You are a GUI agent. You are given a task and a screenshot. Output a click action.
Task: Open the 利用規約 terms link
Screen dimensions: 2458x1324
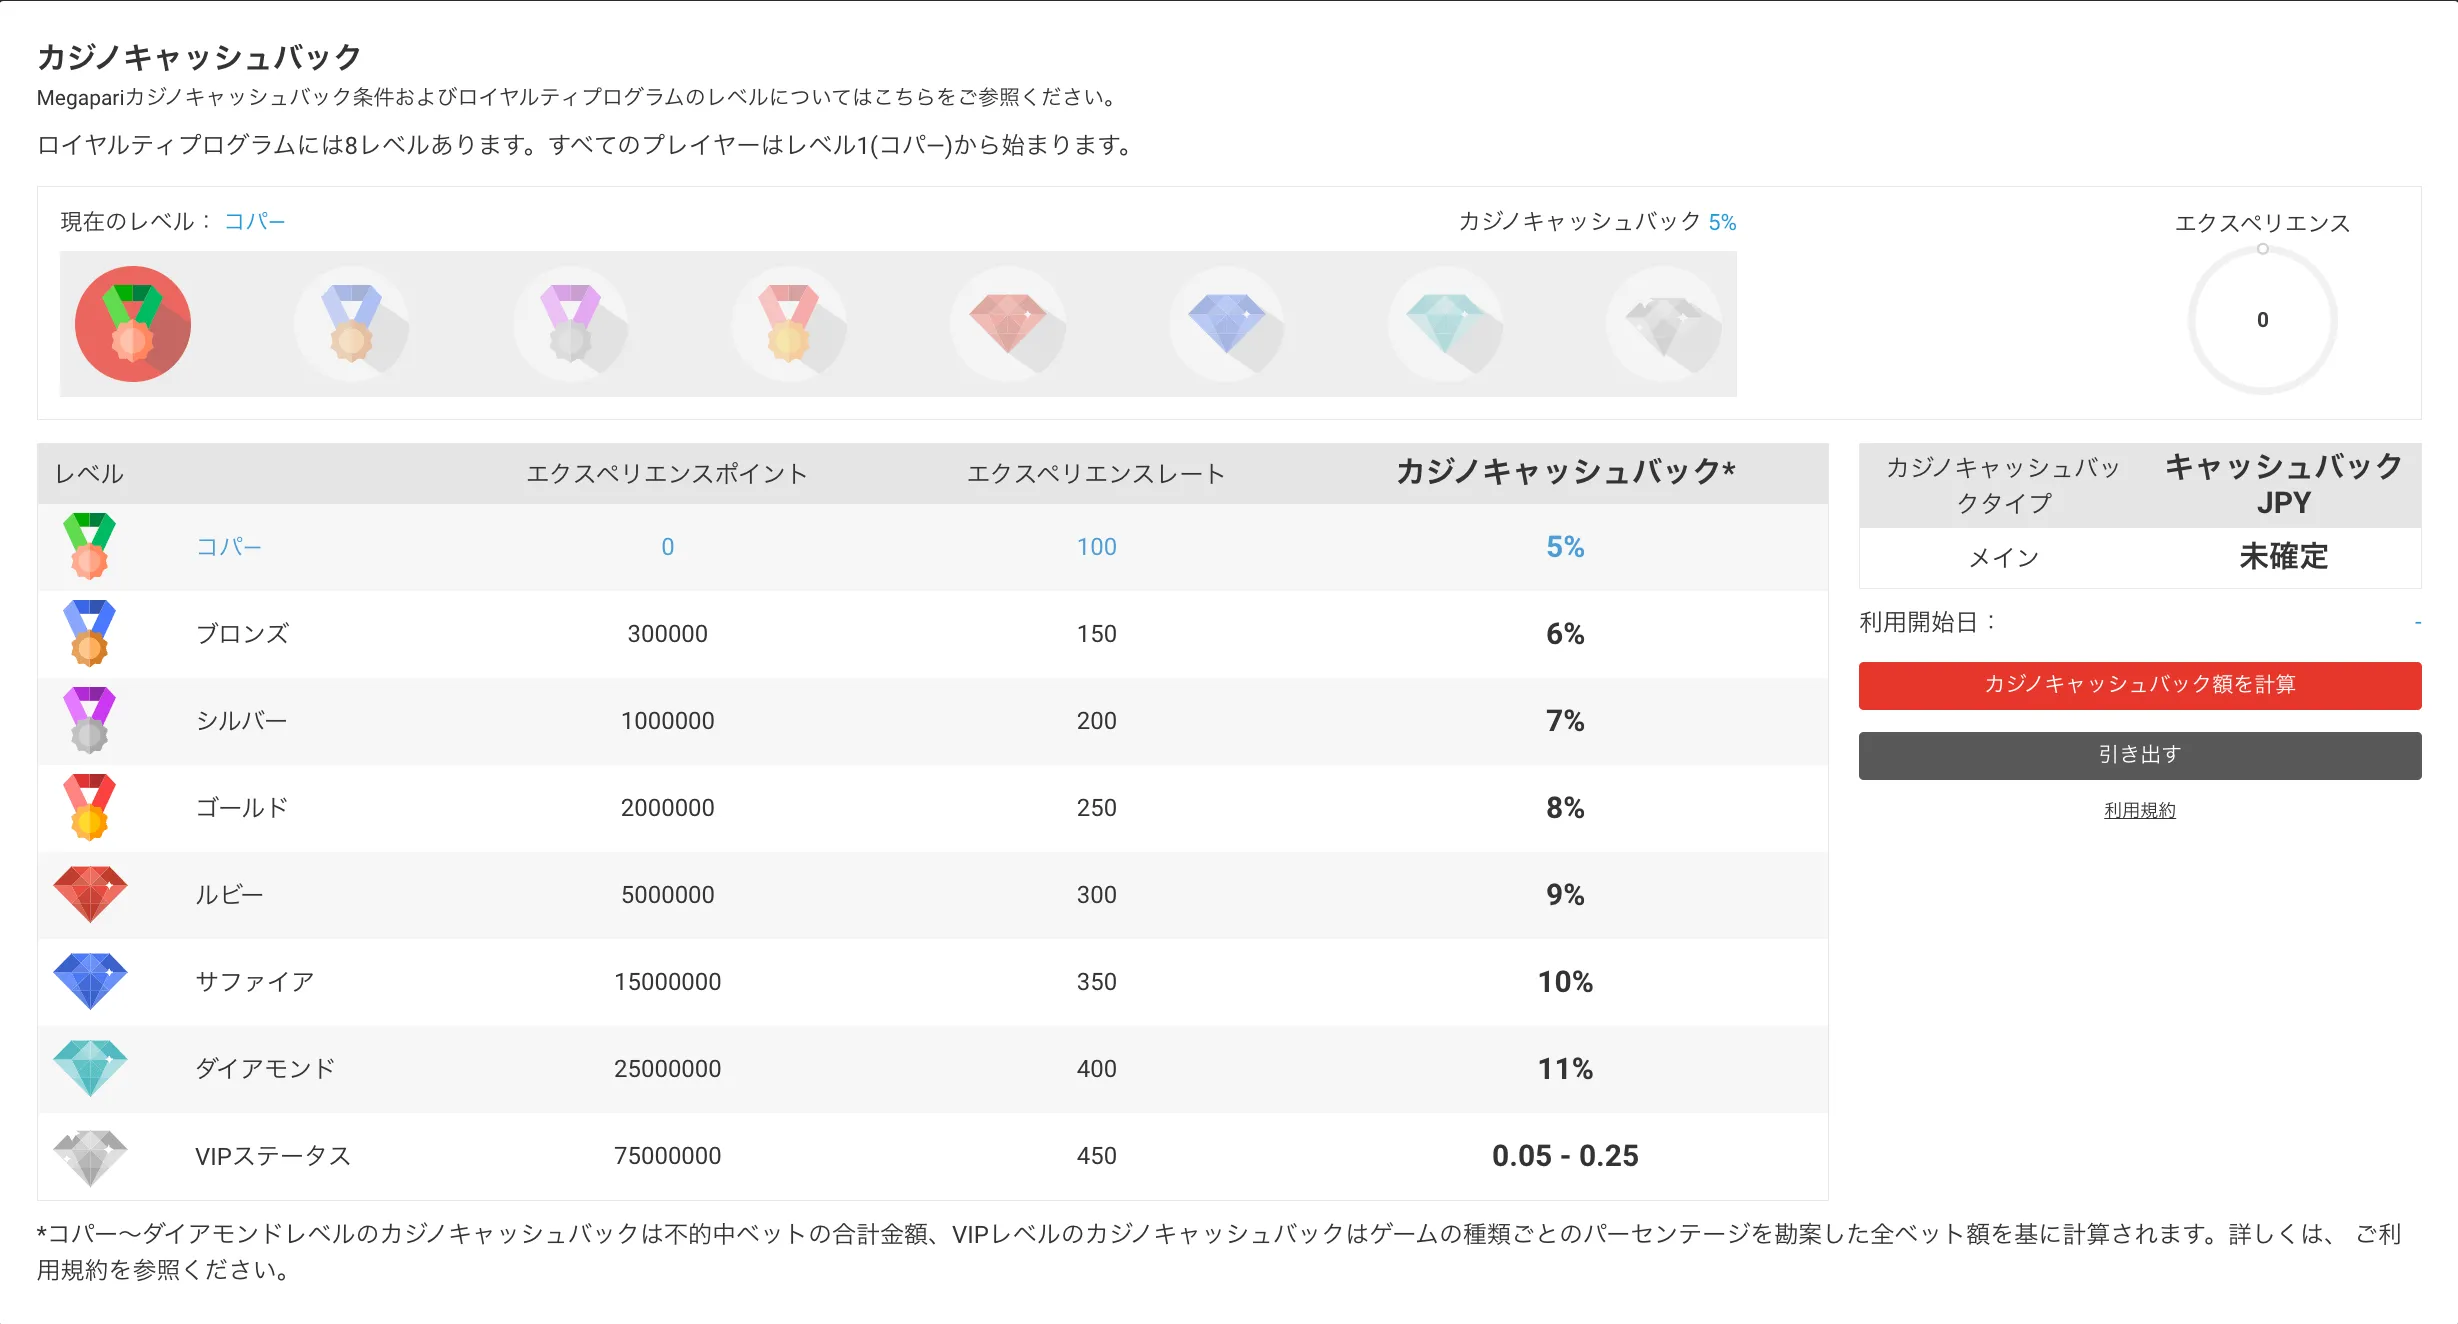coord(2139,810)
